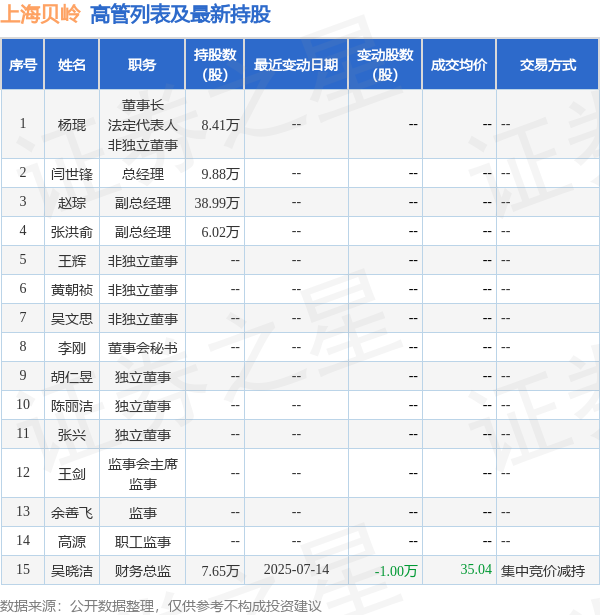Click the name 李刚
This screenshot has height=615, width=600.
(x=72, y=348)
